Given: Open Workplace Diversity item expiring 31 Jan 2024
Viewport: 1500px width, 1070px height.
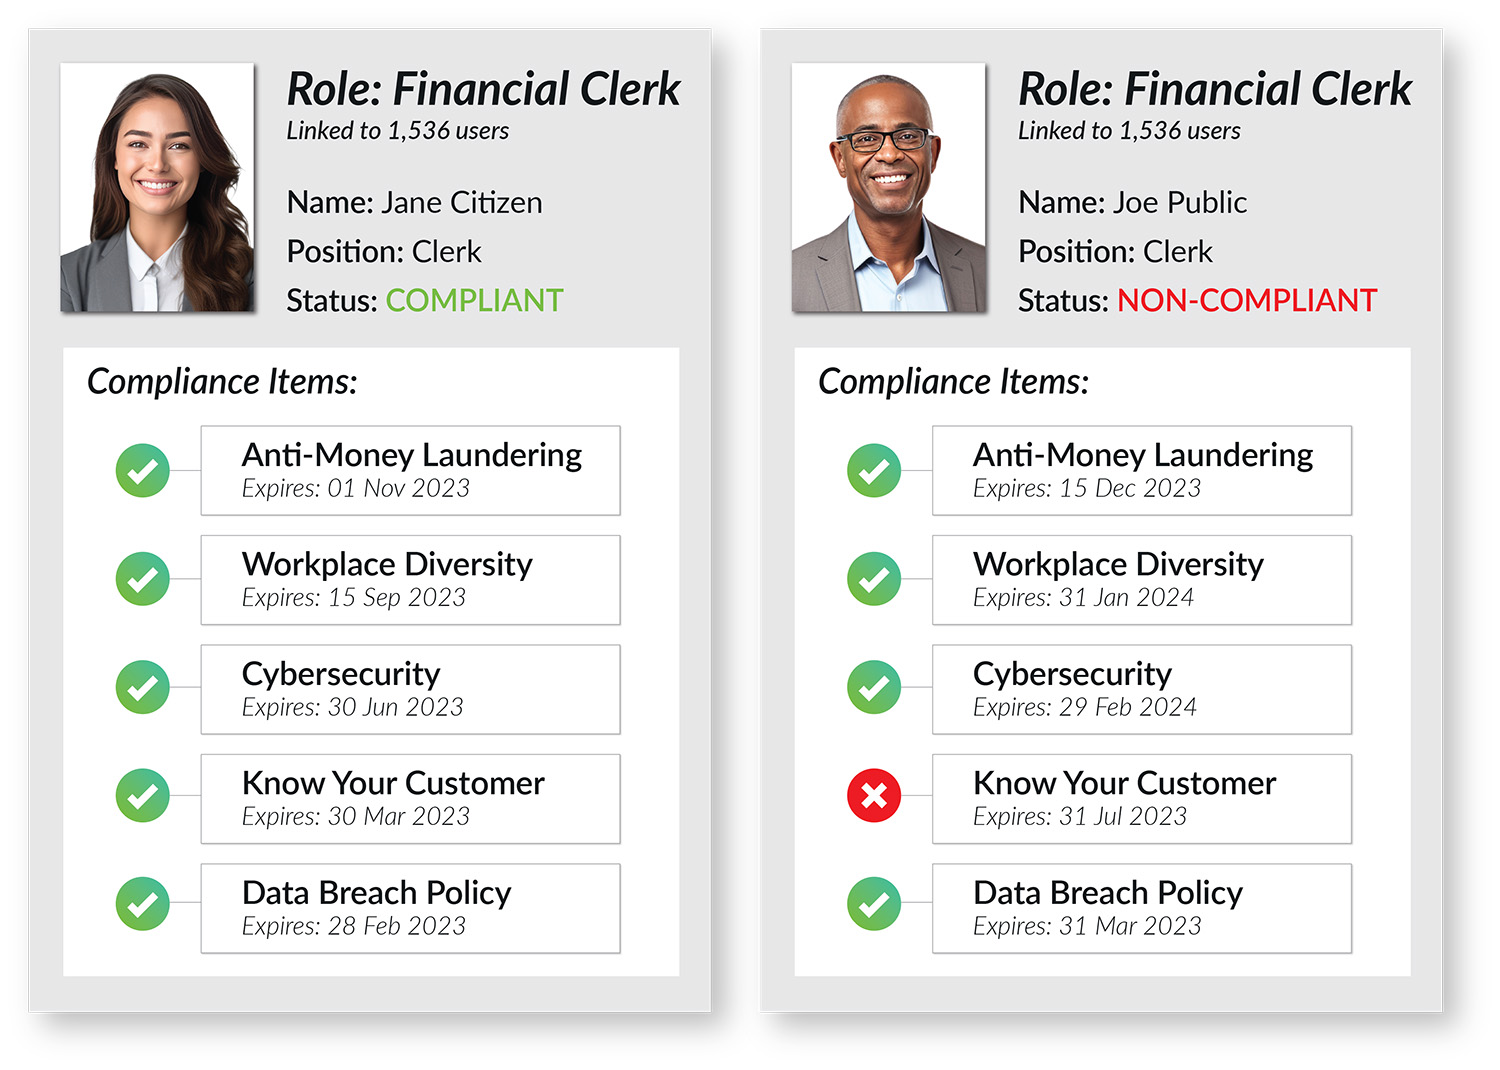Looking at the screenshot, I should [1141, 580].
